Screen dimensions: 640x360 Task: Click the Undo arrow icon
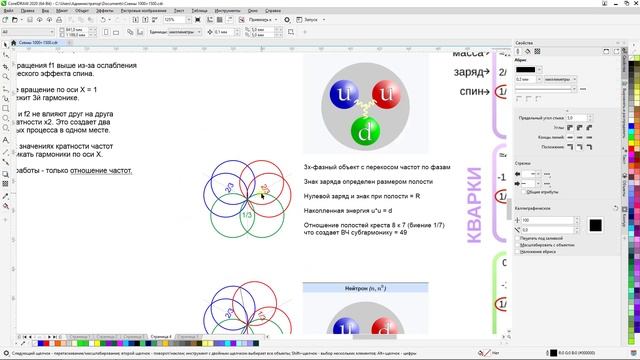coord(103,20)
